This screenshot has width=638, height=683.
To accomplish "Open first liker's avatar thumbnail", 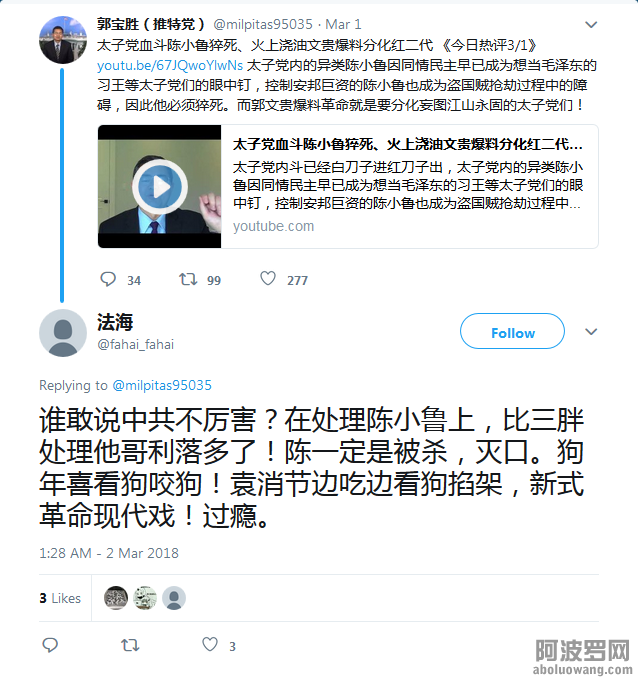I will coord(115,598).
